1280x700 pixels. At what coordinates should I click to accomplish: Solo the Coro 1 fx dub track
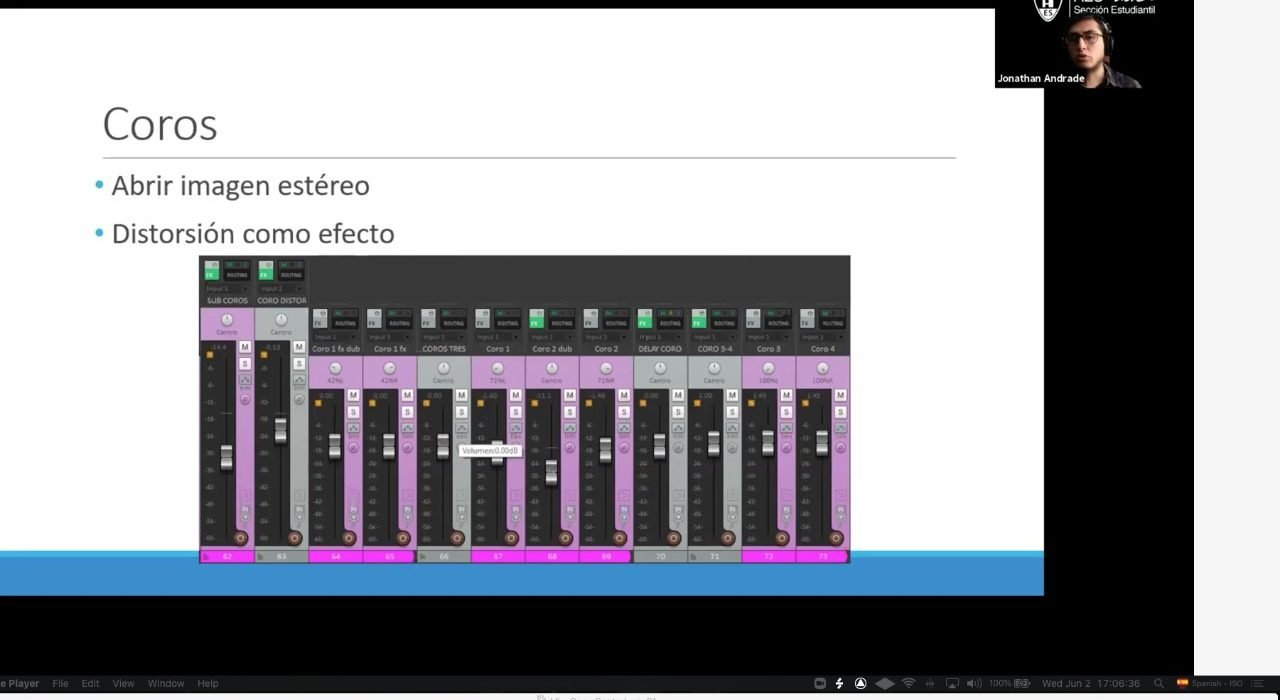pos(353,412)
